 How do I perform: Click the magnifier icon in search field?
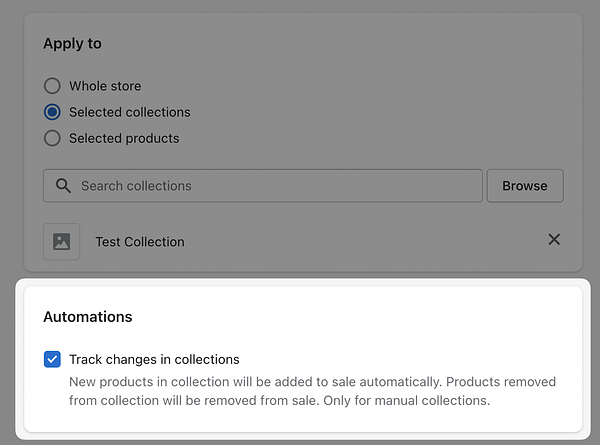click(63, 186)
